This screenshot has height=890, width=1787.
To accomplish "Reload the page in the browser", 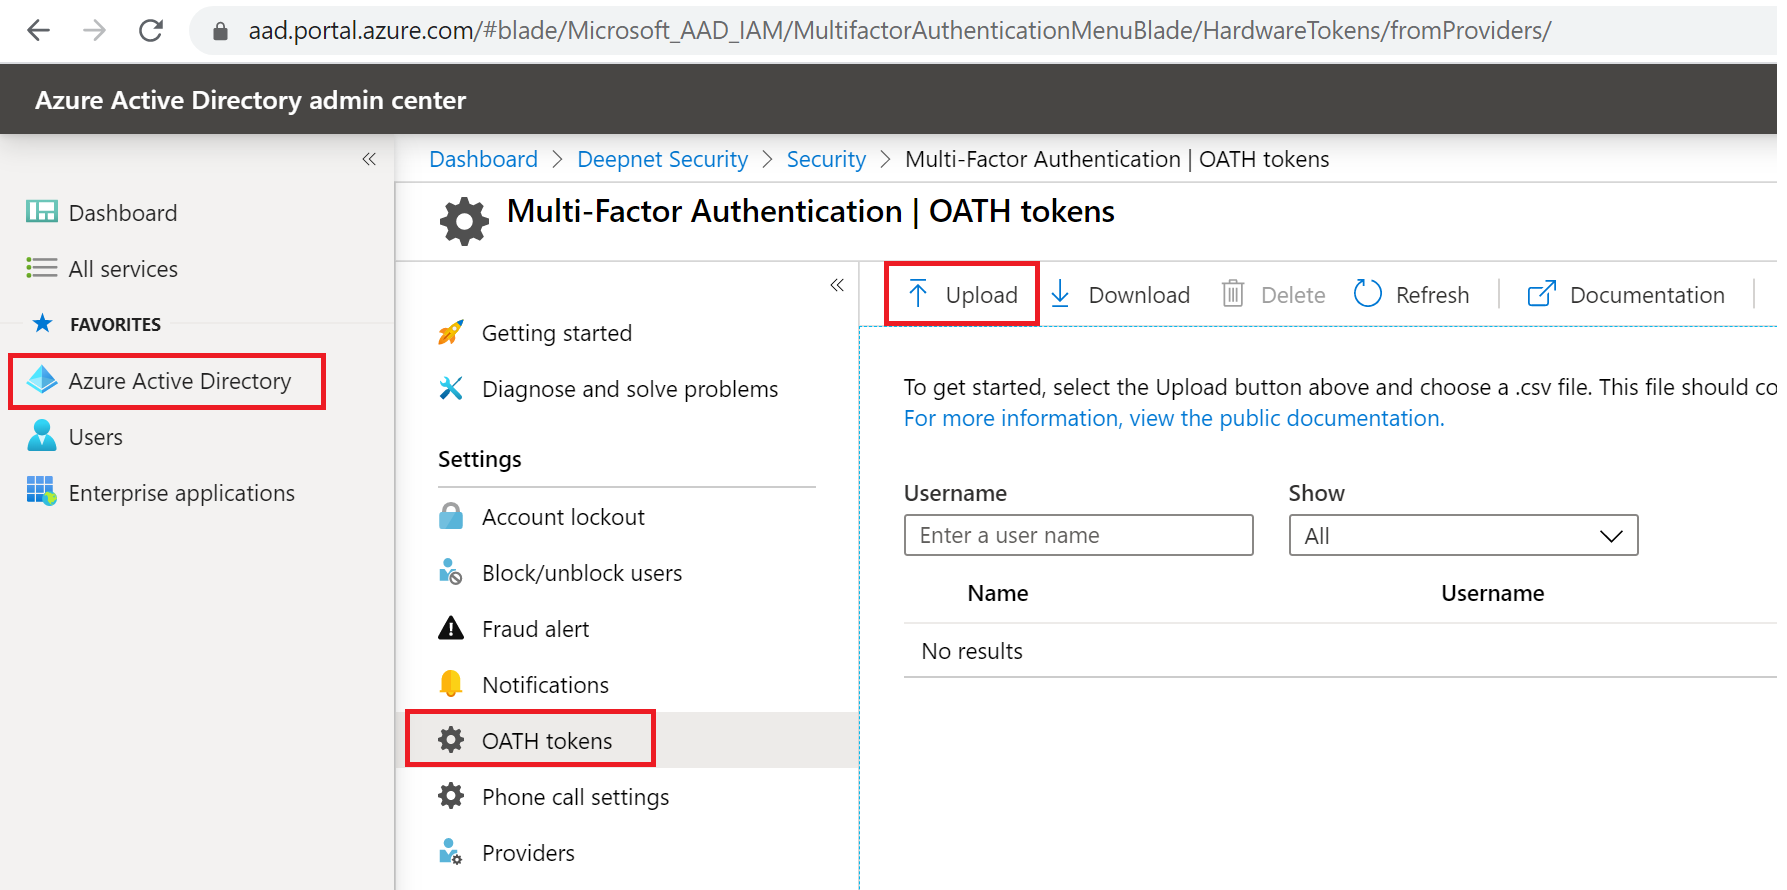I will pos(151,31).
